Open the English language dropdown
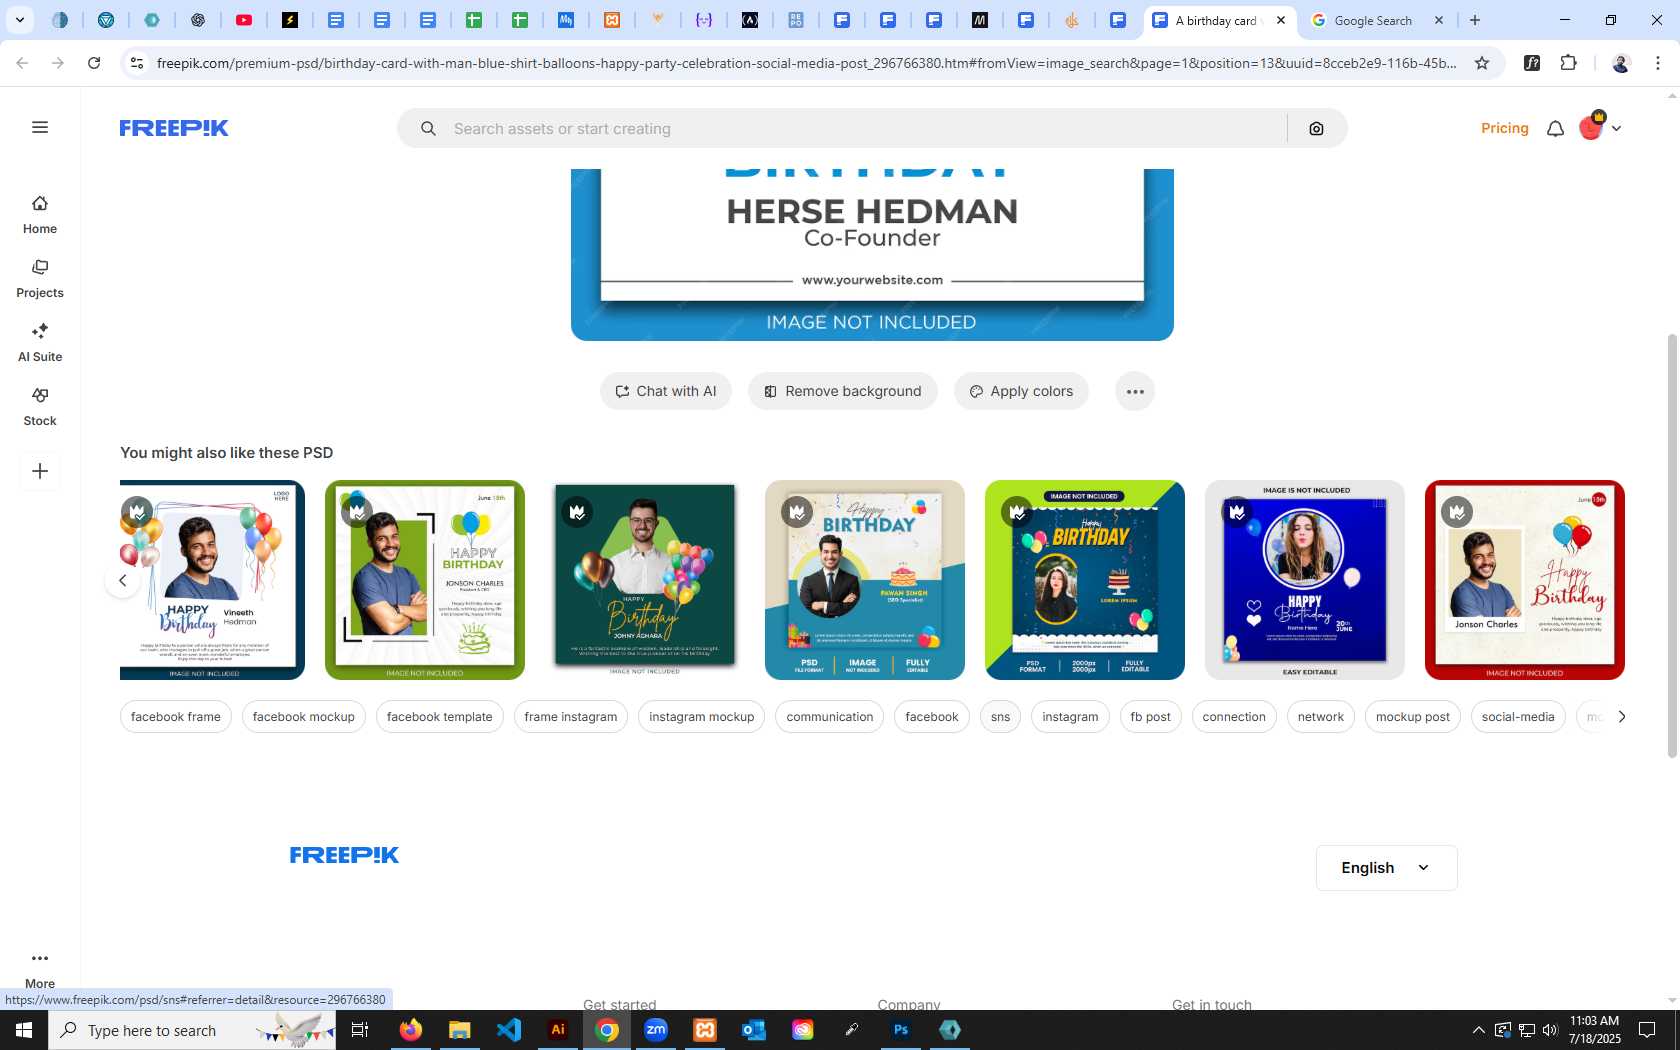 tap(1386, 868)
